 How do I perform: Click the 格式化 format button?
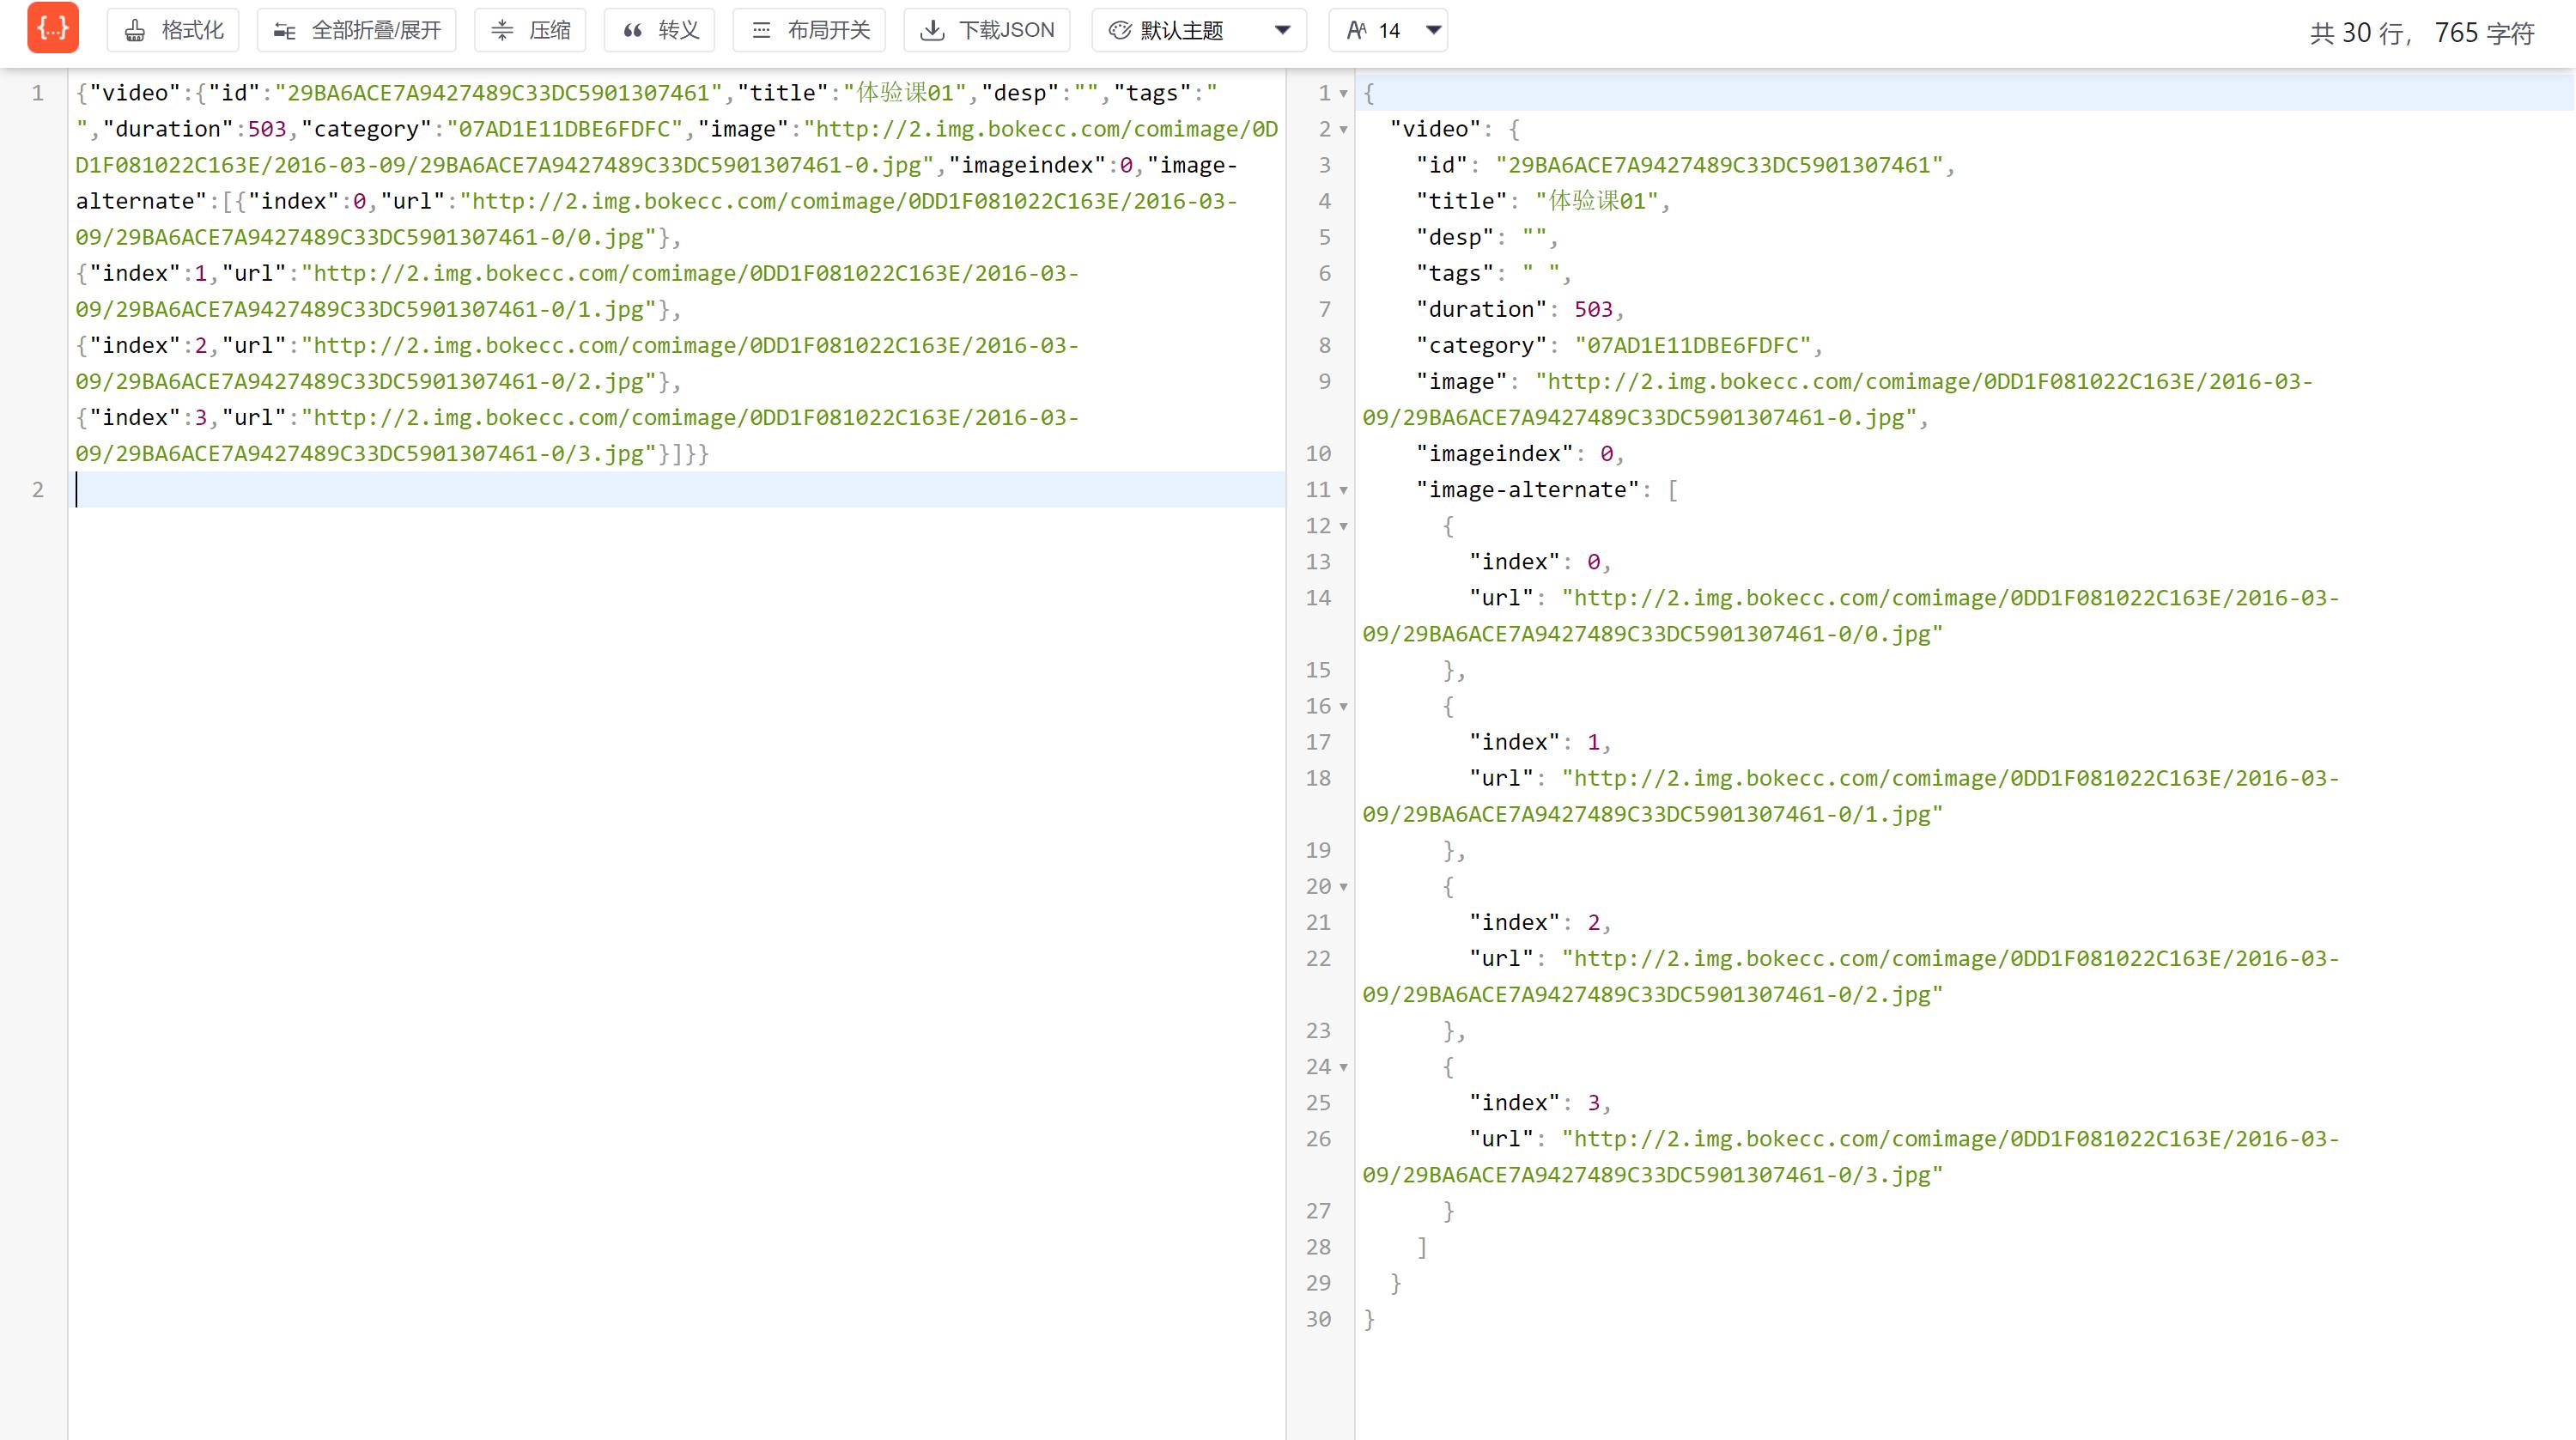173,30
